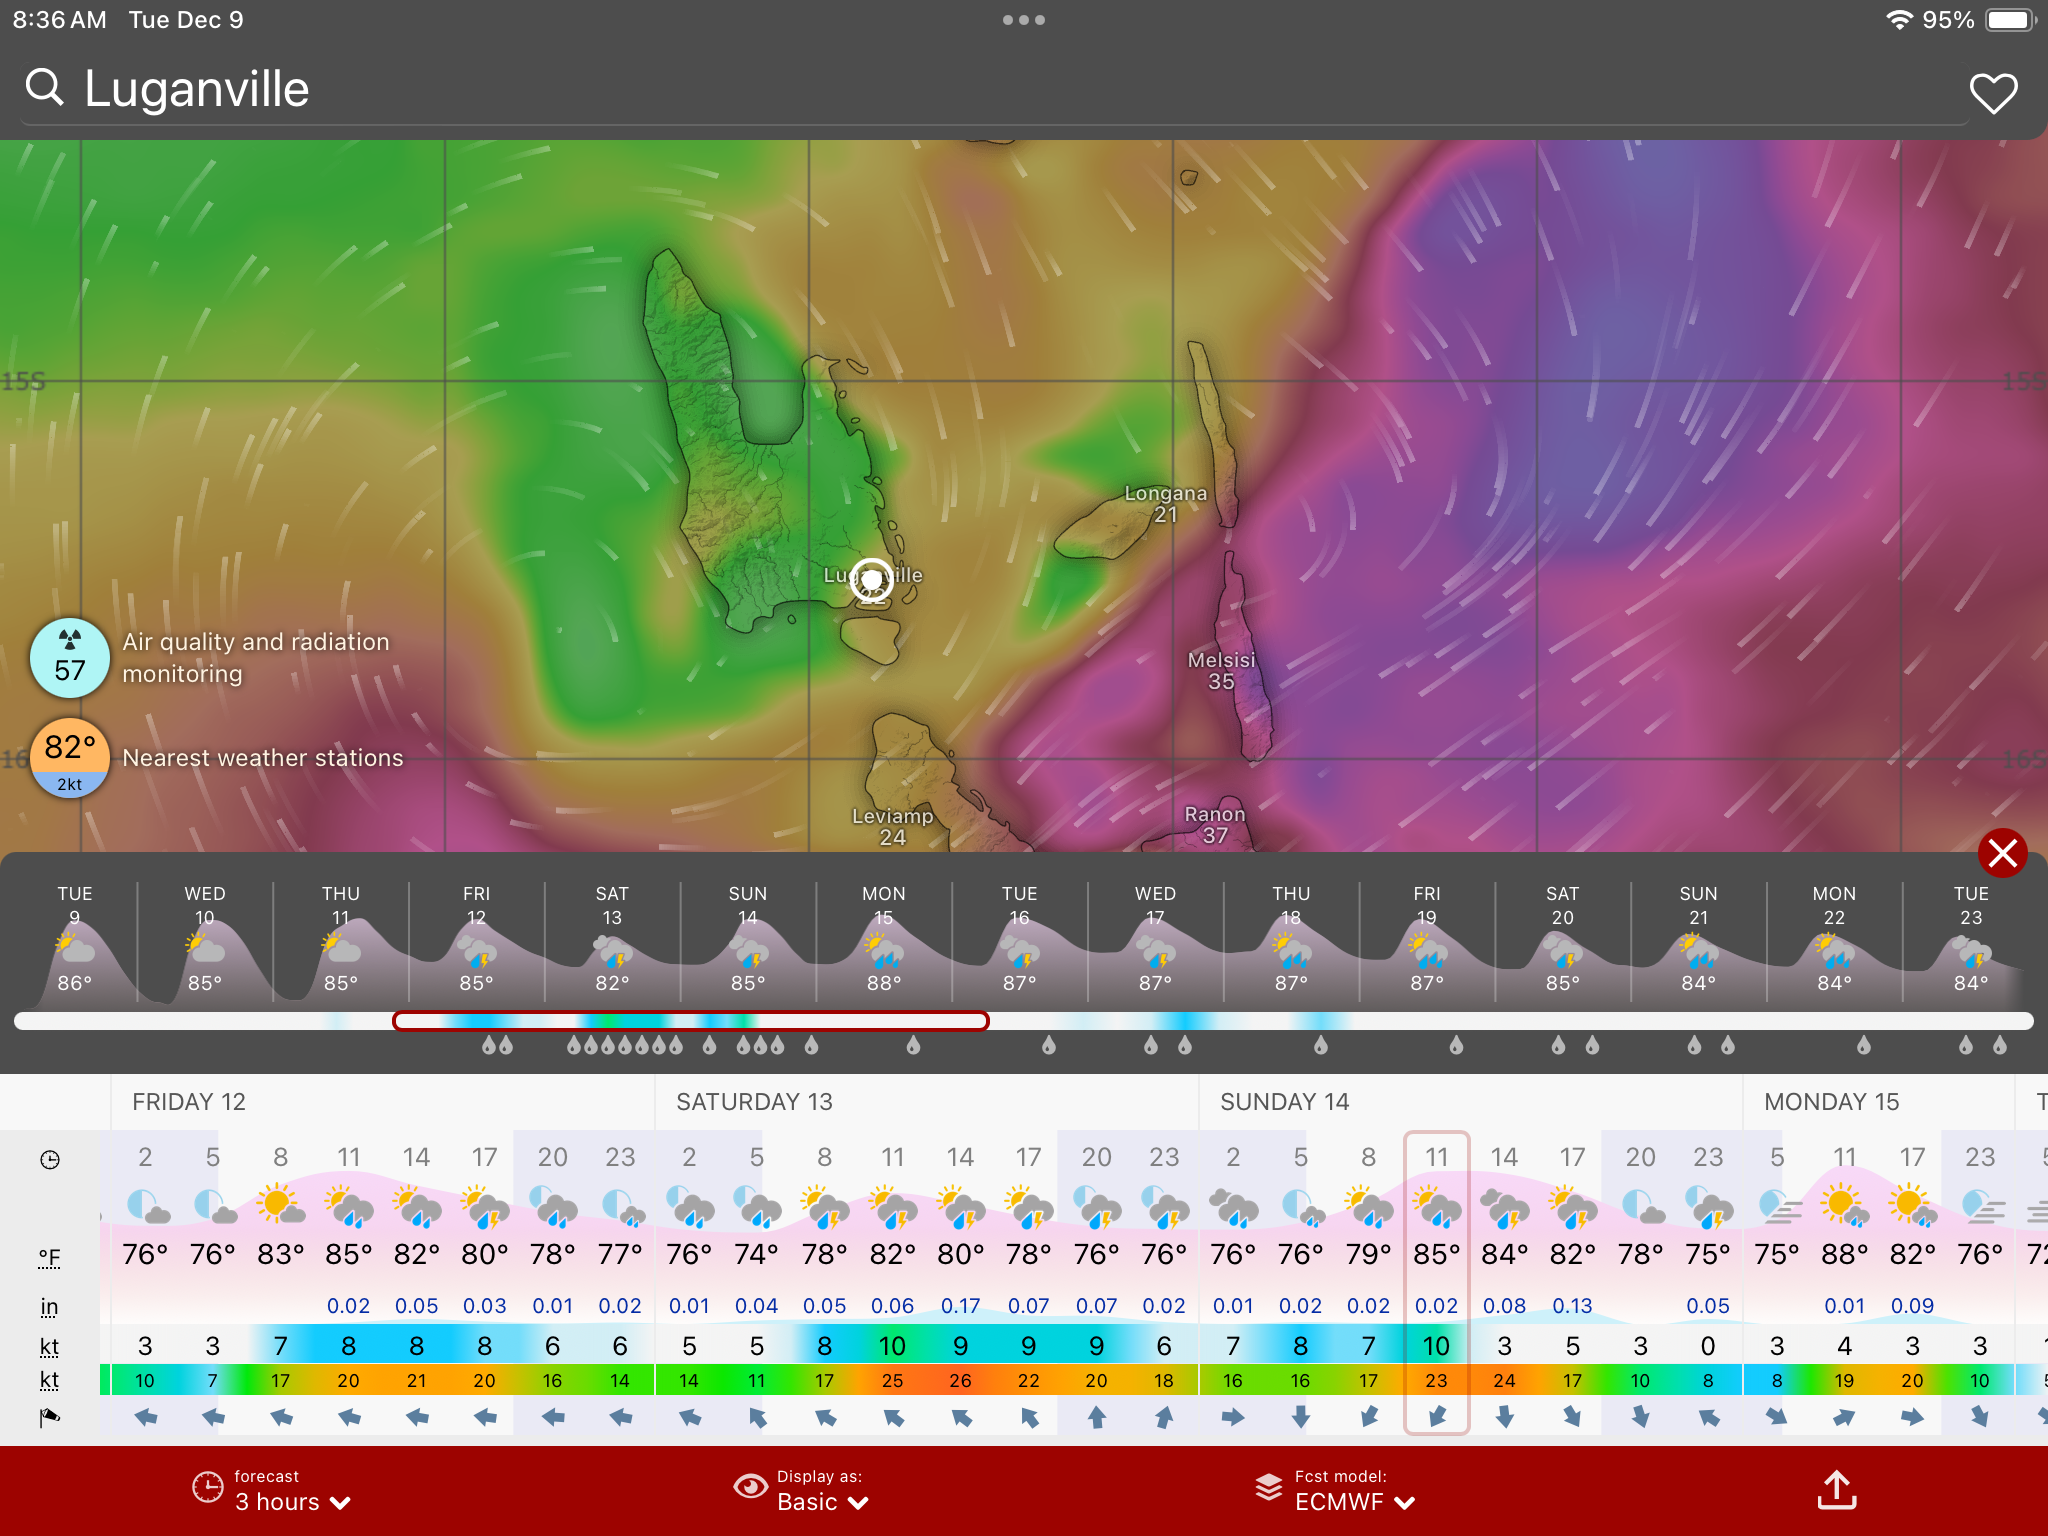Select SUN 14 in the daily strip
Image resolution: width=2048 pixels, height=1536 pixels.
coord(748,938)
